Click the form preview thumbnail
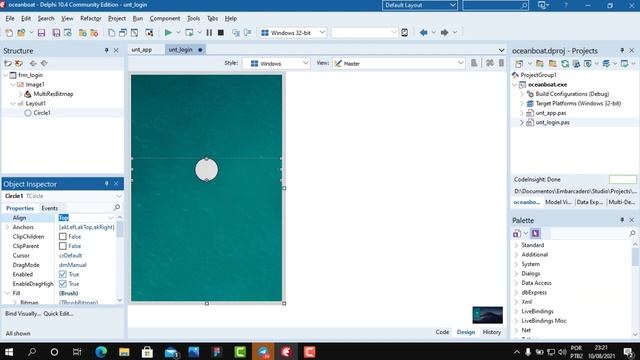This screenshot has height=360, width=640. tap(488, 315)
